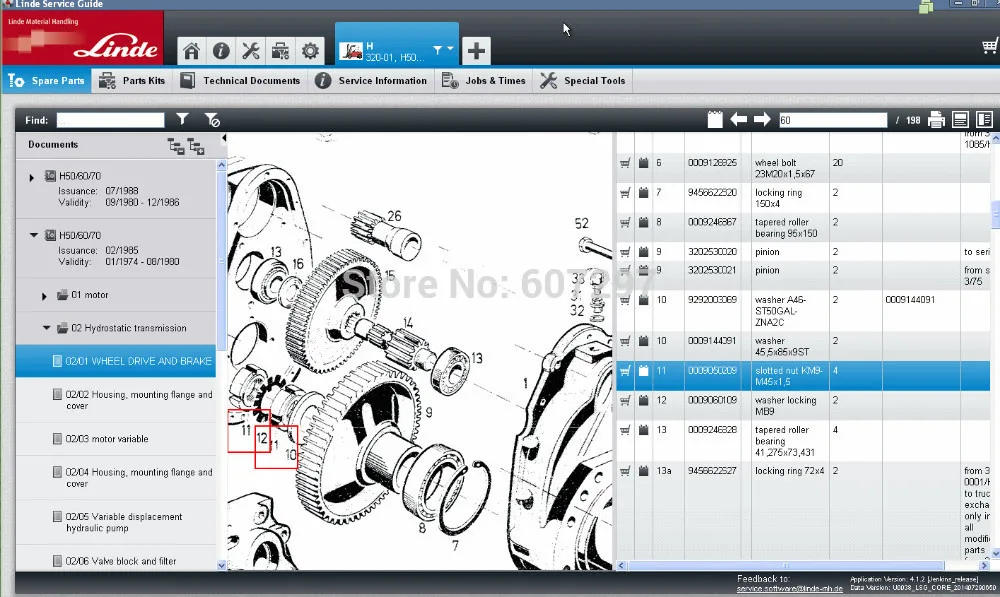Open the shopping cart in the header
Image resolution: width=1000 pixels, height=597 pixels.
click(x=990, y=46)
